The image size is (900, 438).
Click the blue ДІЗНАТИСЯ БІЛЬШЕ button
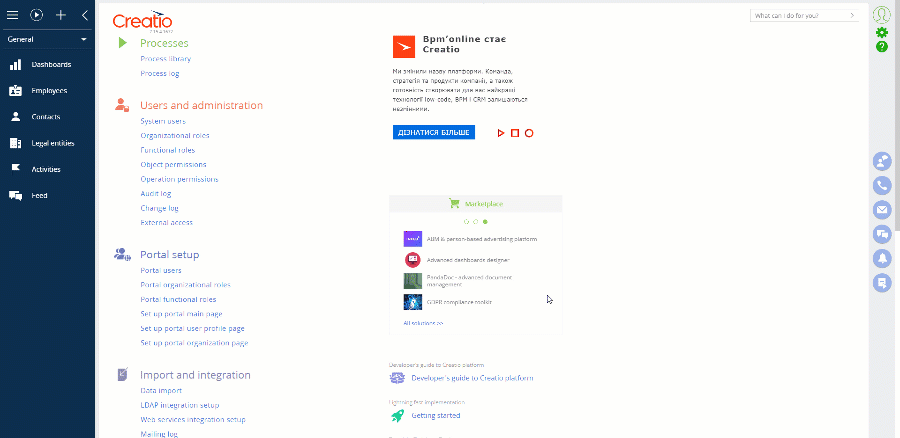(x=434, y=133)
